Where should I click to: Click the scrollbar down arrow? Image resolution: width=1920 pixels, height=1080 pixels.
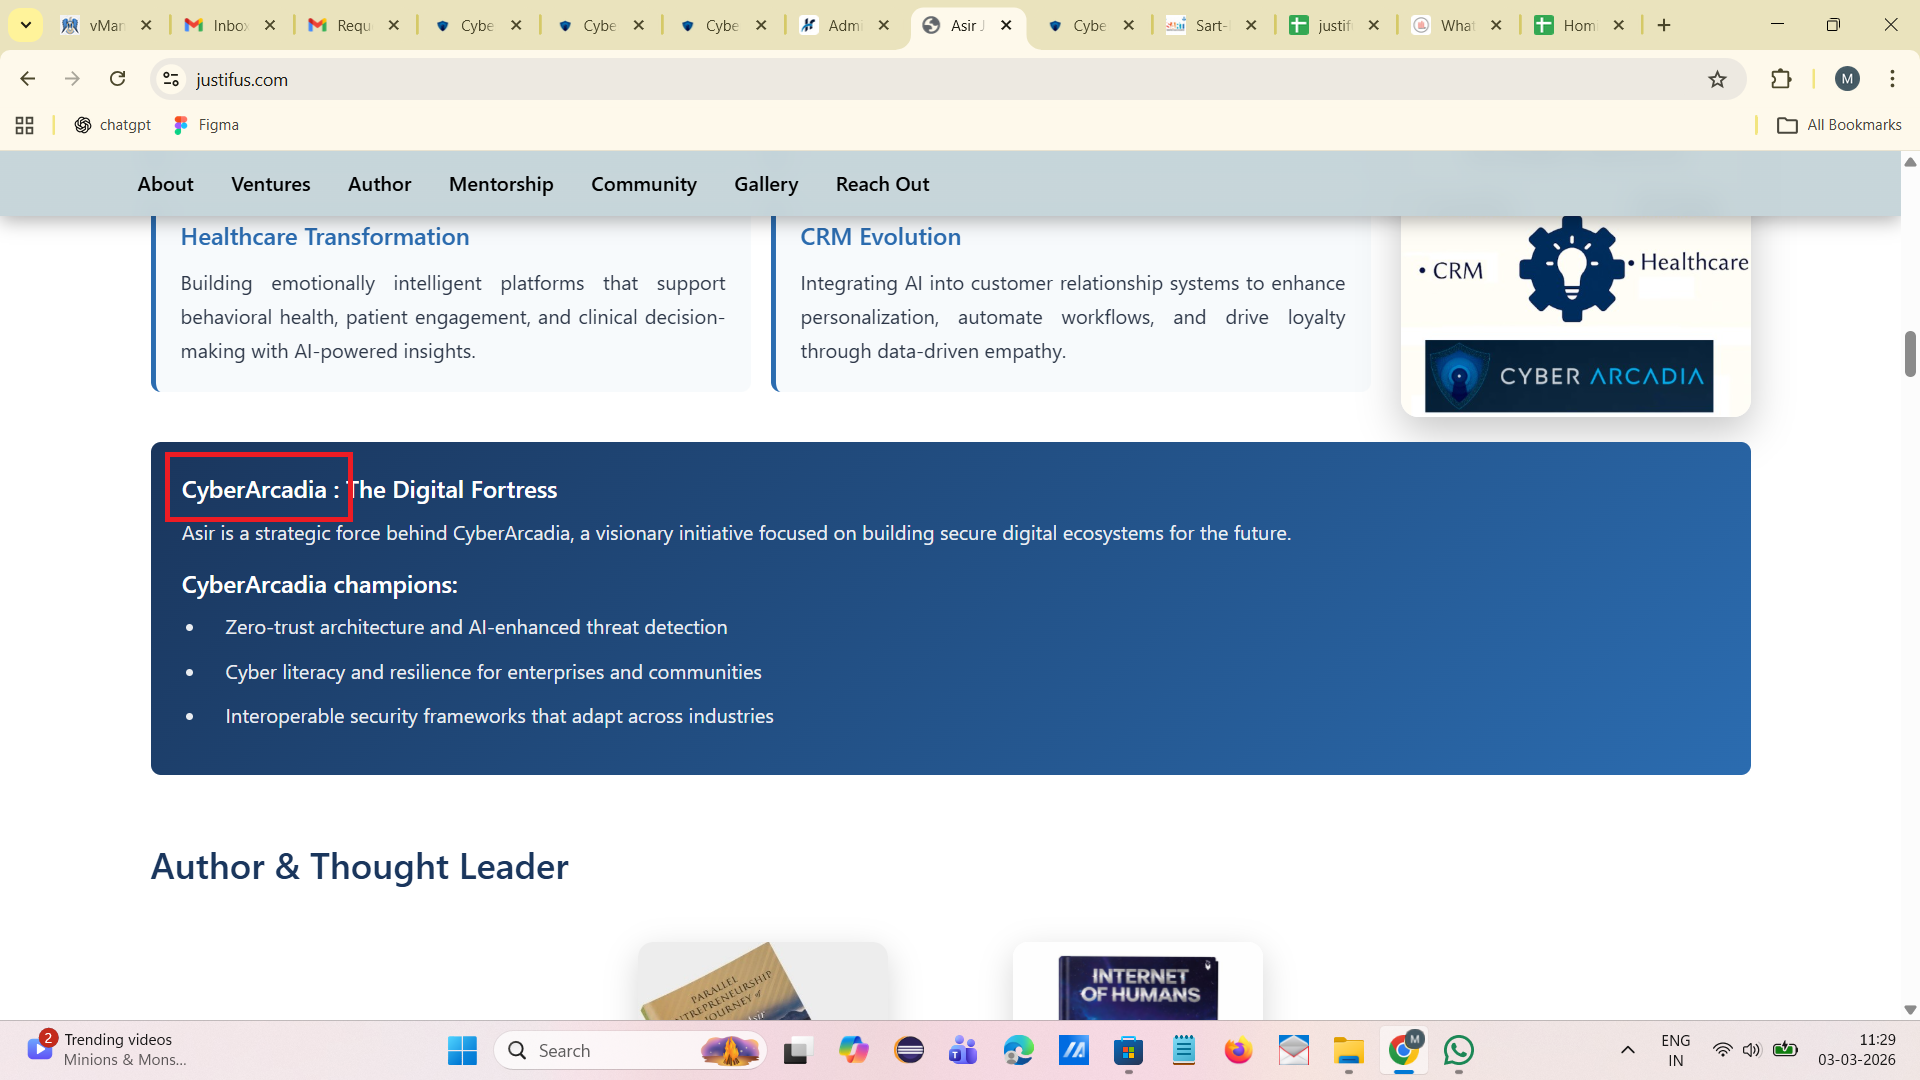tap(1910, 1010)
